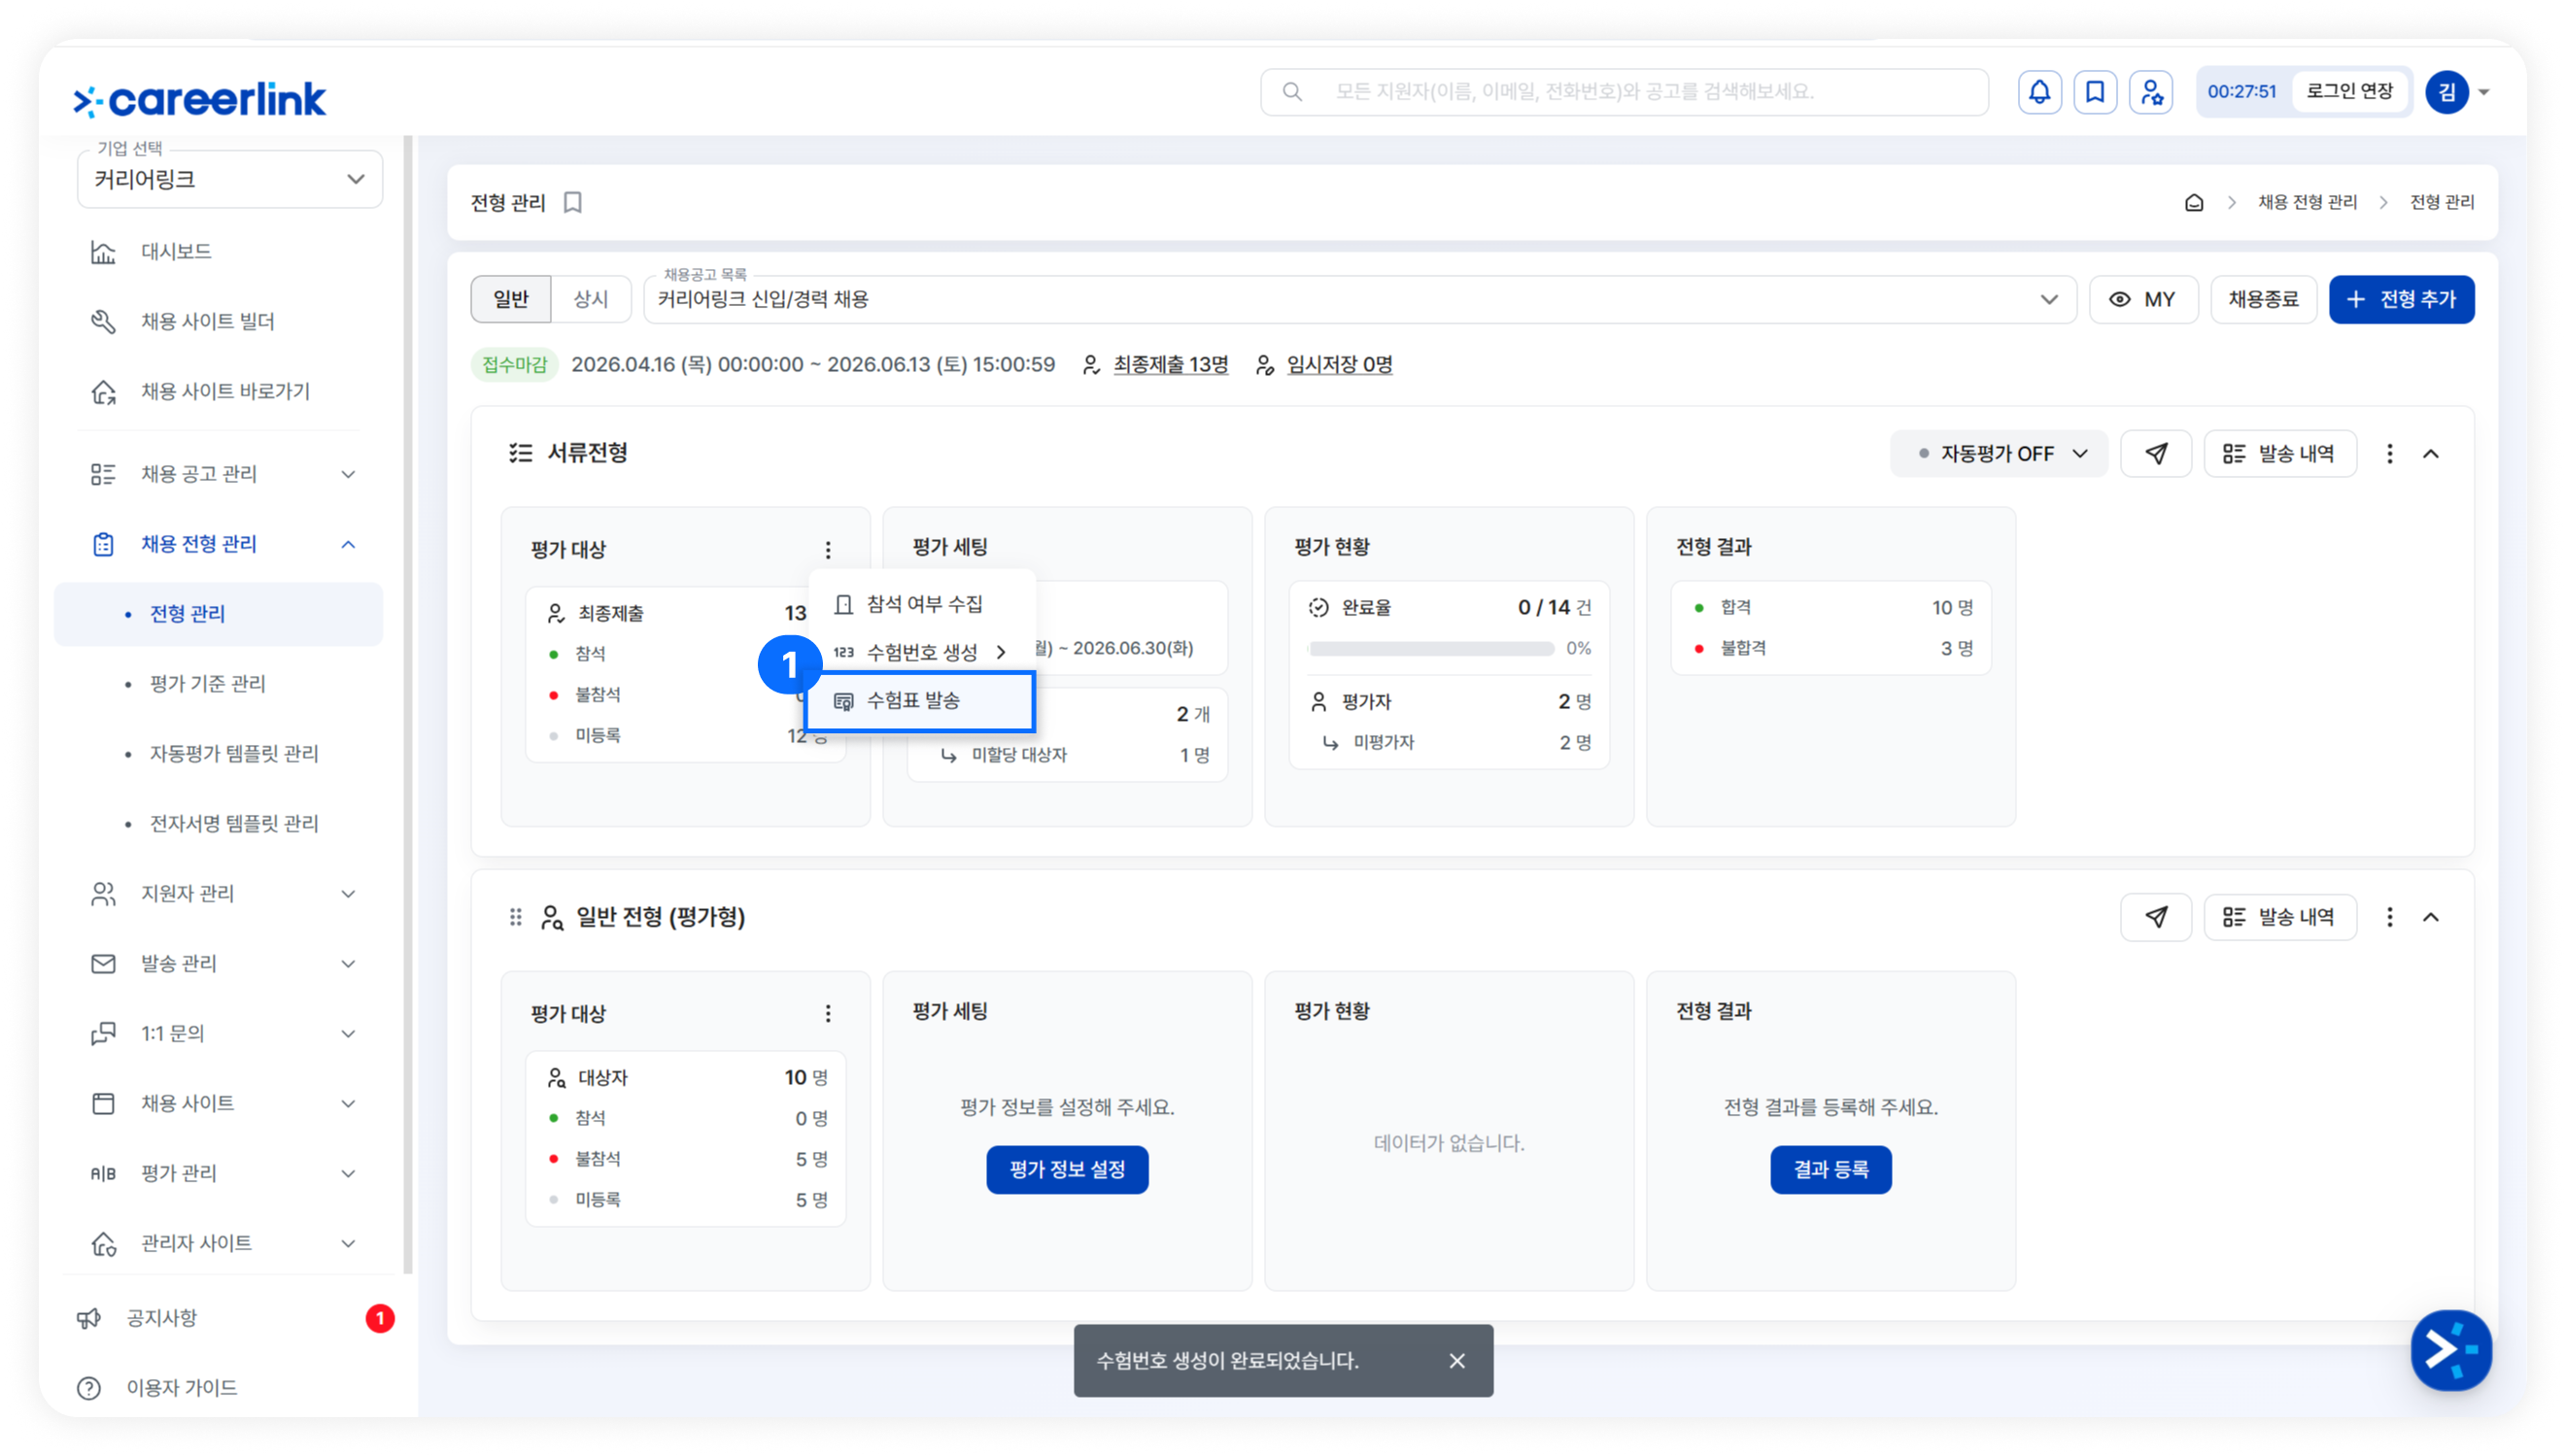This screenshot has width=2566, height=1456.
Task: Click the 평가 정보 설정 button
Action: (1066, 1170)
